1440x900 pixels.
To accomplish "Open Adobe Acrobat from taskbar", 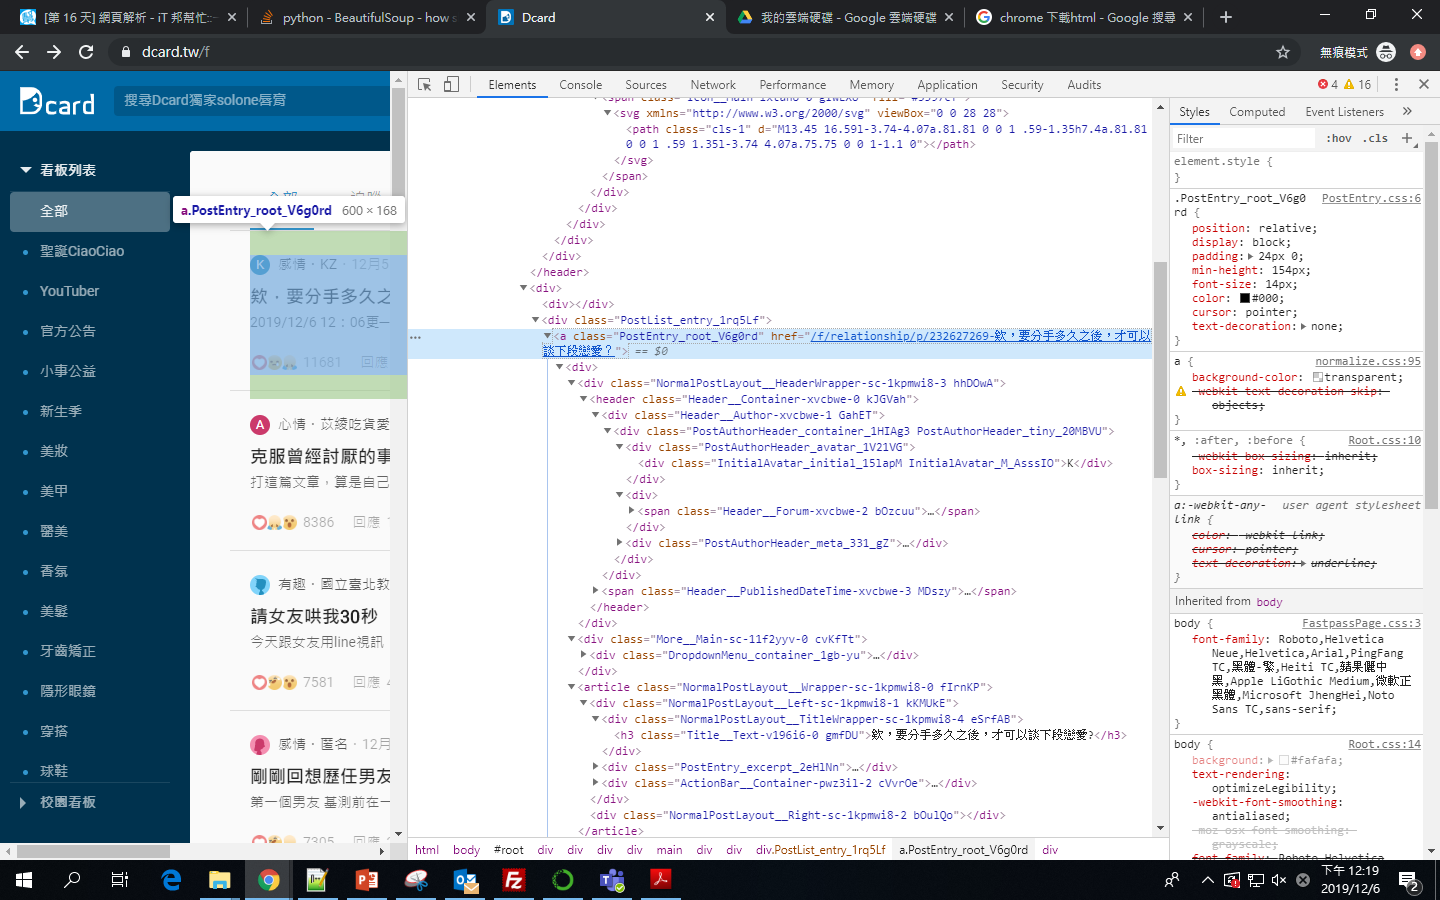I will tap(661, 880).
